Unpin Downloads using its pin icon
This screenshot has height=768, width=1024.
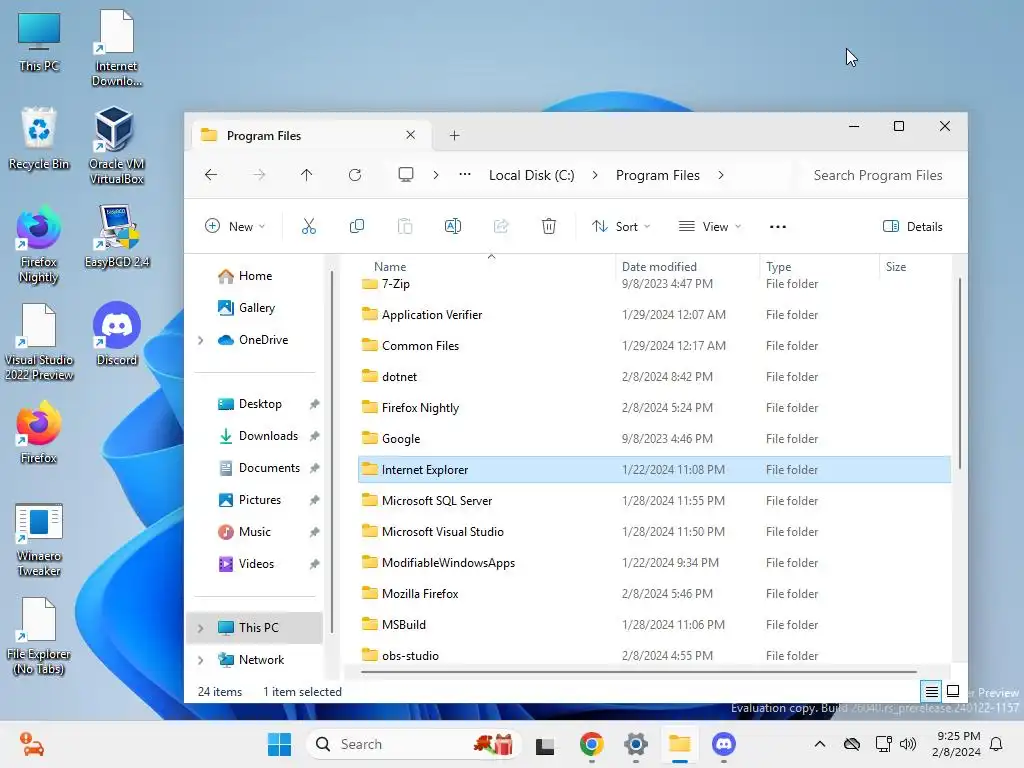[314, 436]
